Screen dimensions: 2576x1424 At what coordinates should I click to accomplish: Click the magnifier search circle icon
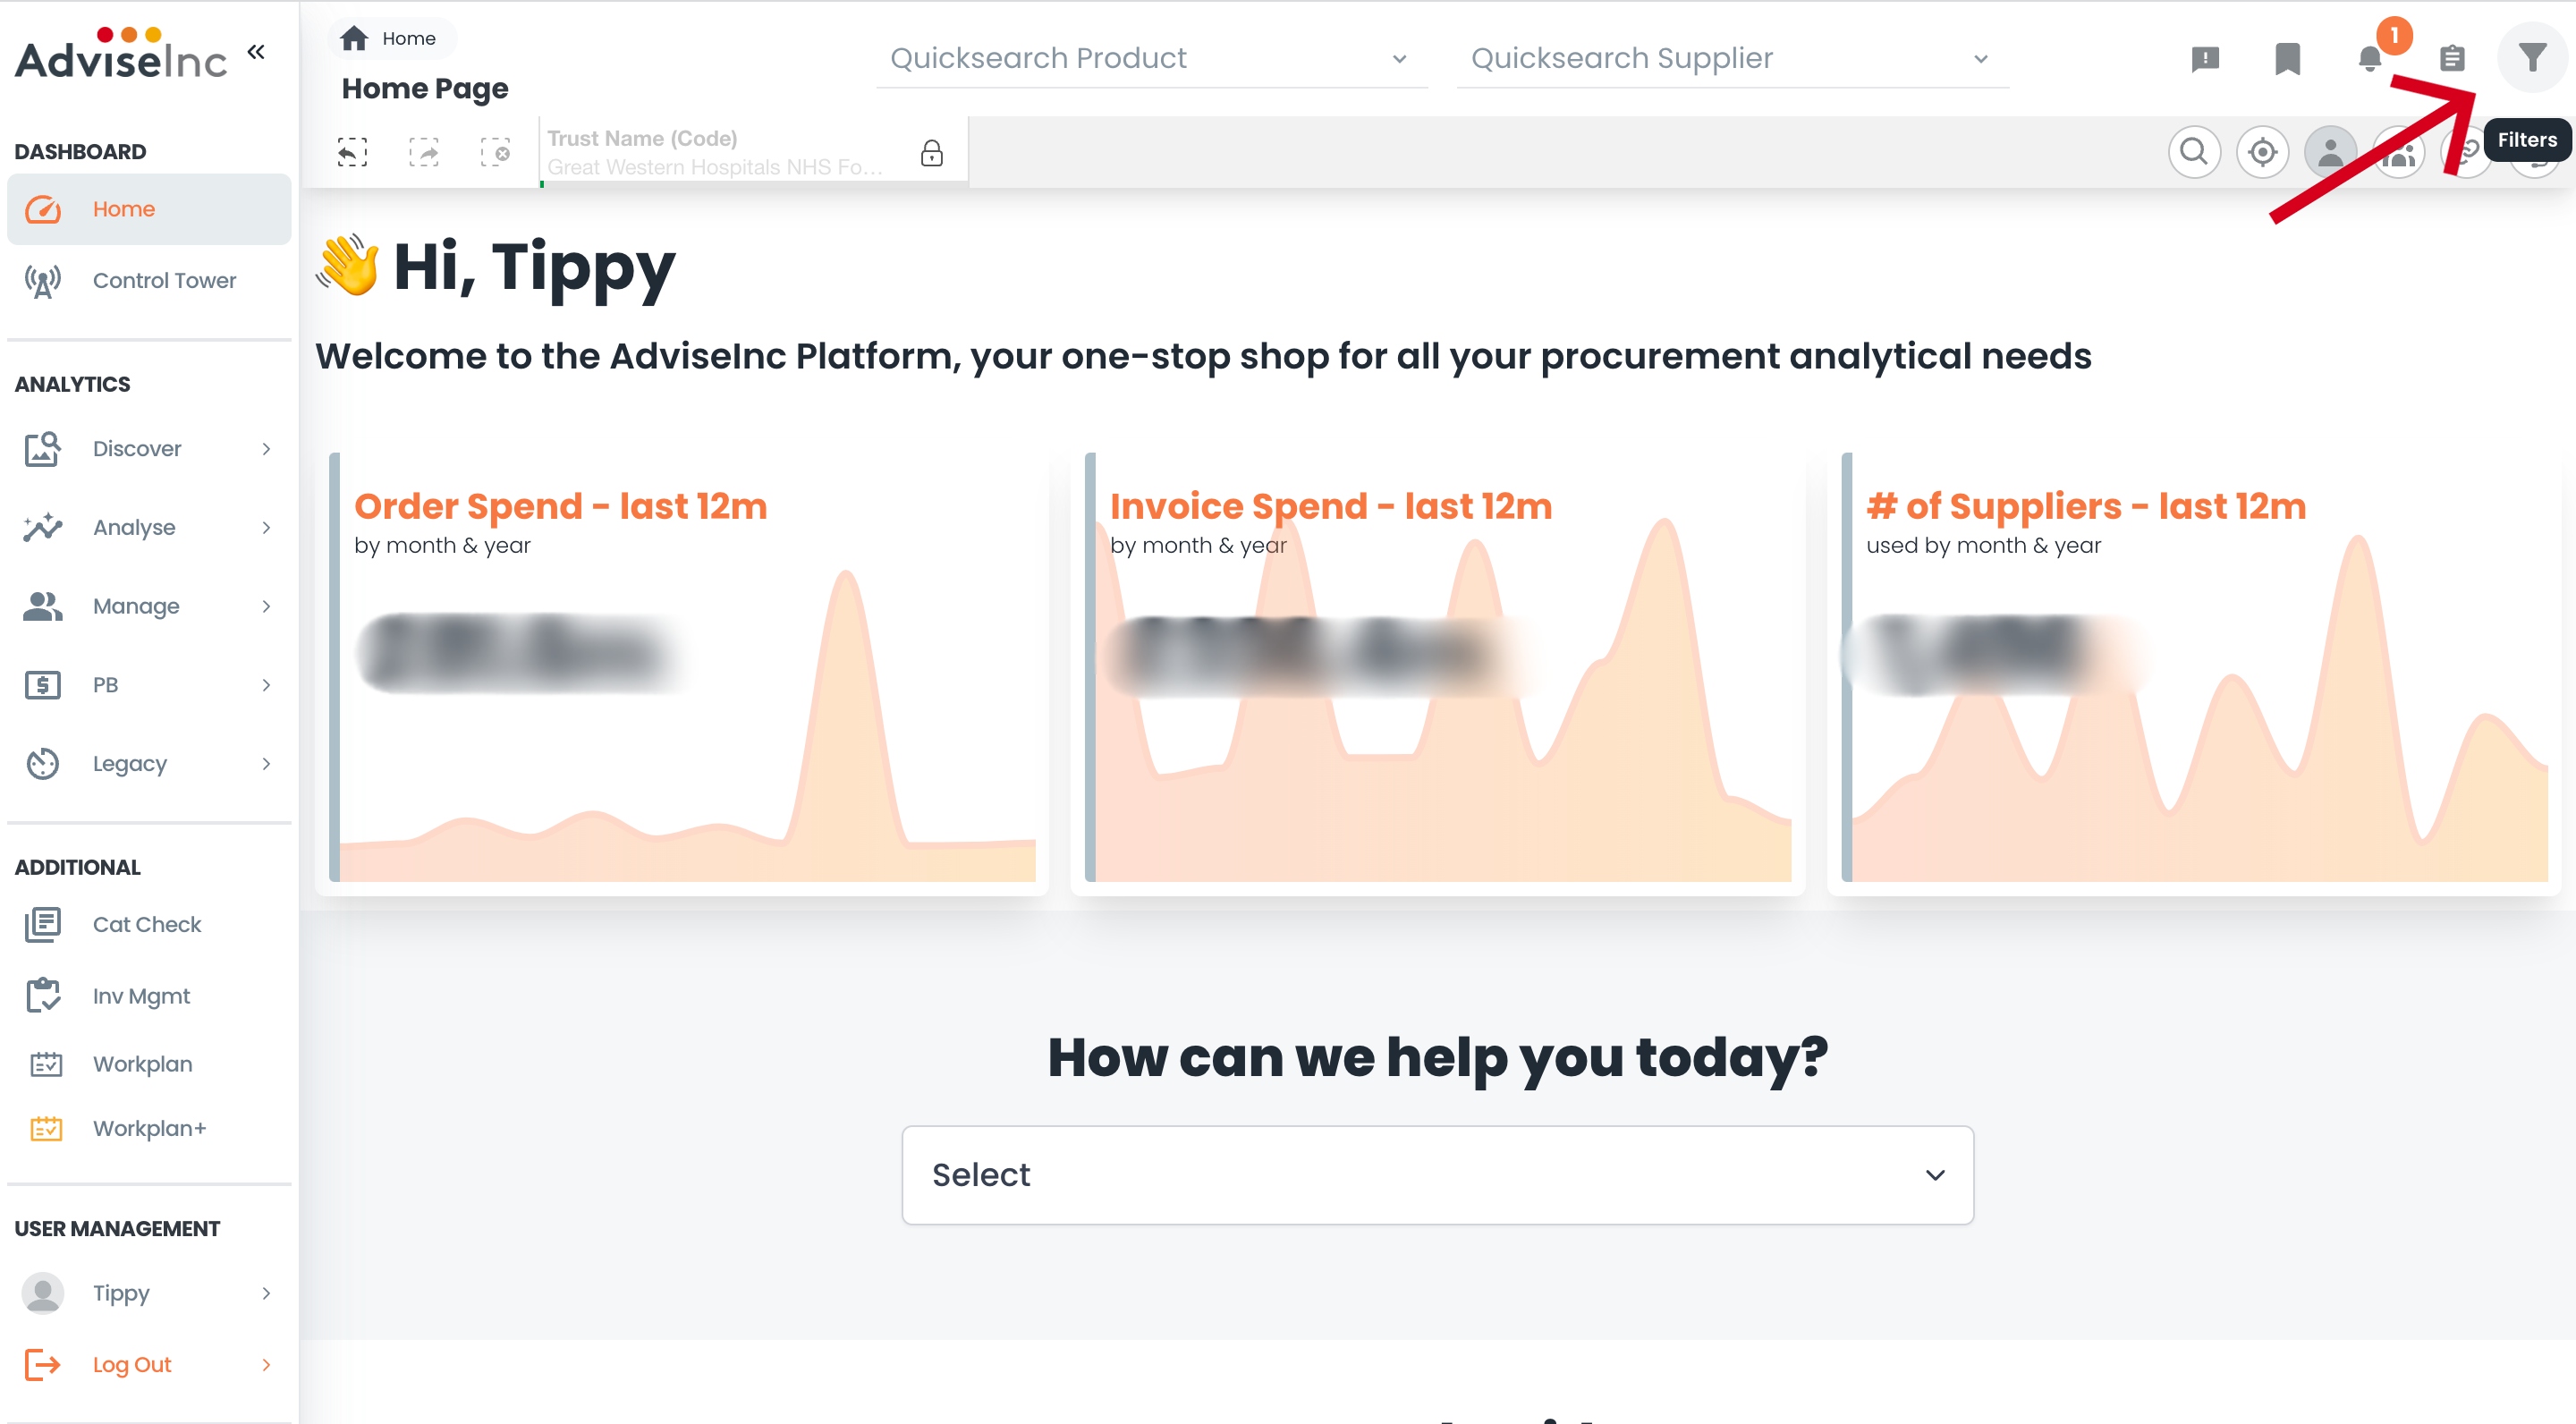pos(2194,152)
